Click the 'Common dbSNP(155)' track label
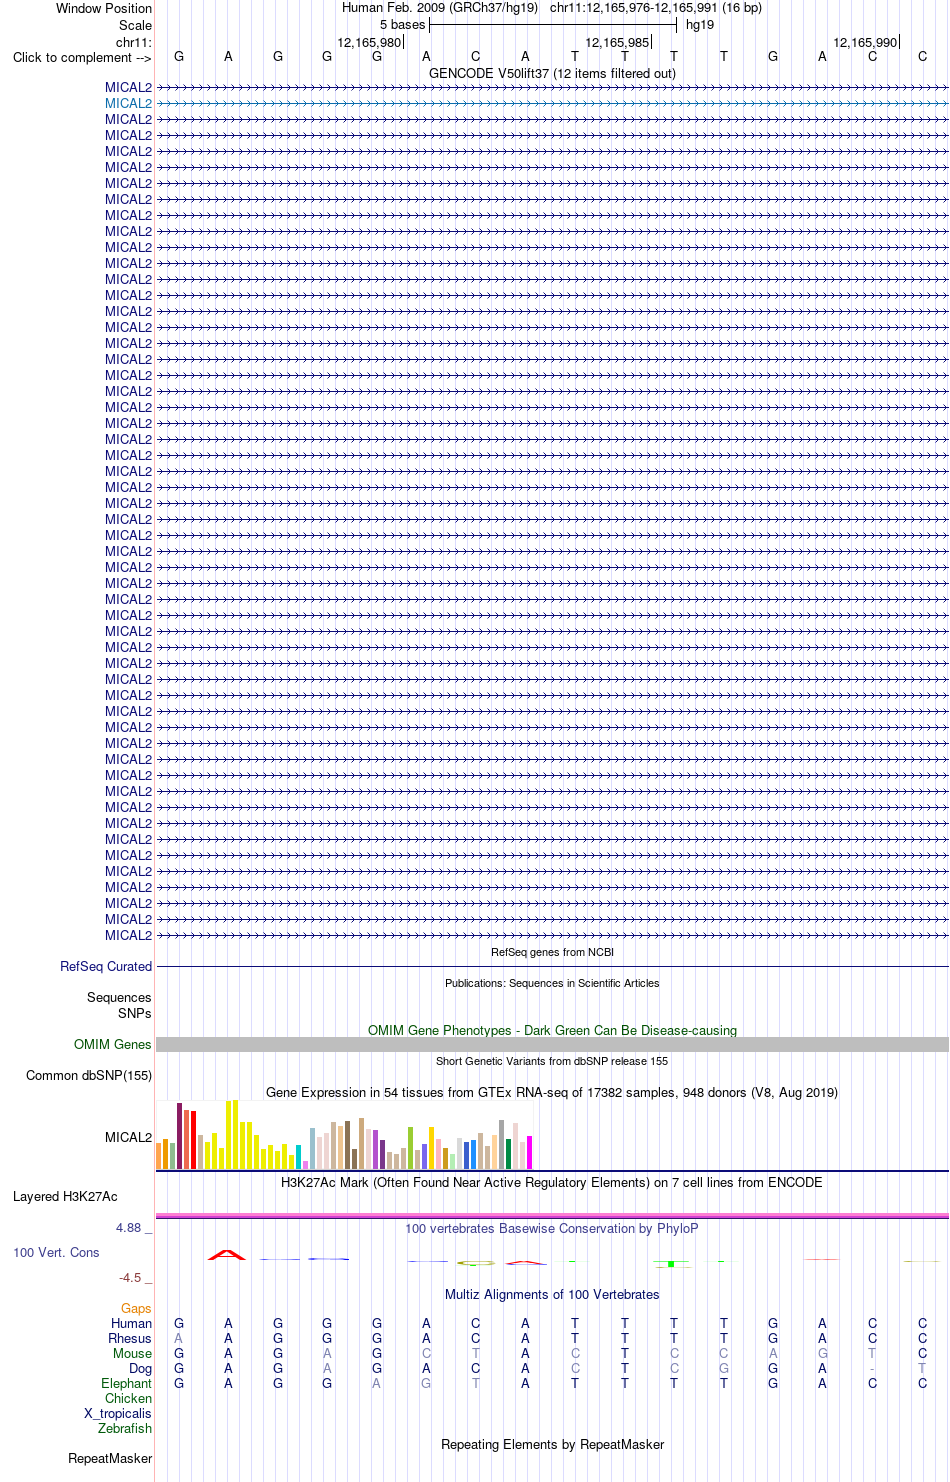Screen dimensions: 950x1482 (89, 1075)
